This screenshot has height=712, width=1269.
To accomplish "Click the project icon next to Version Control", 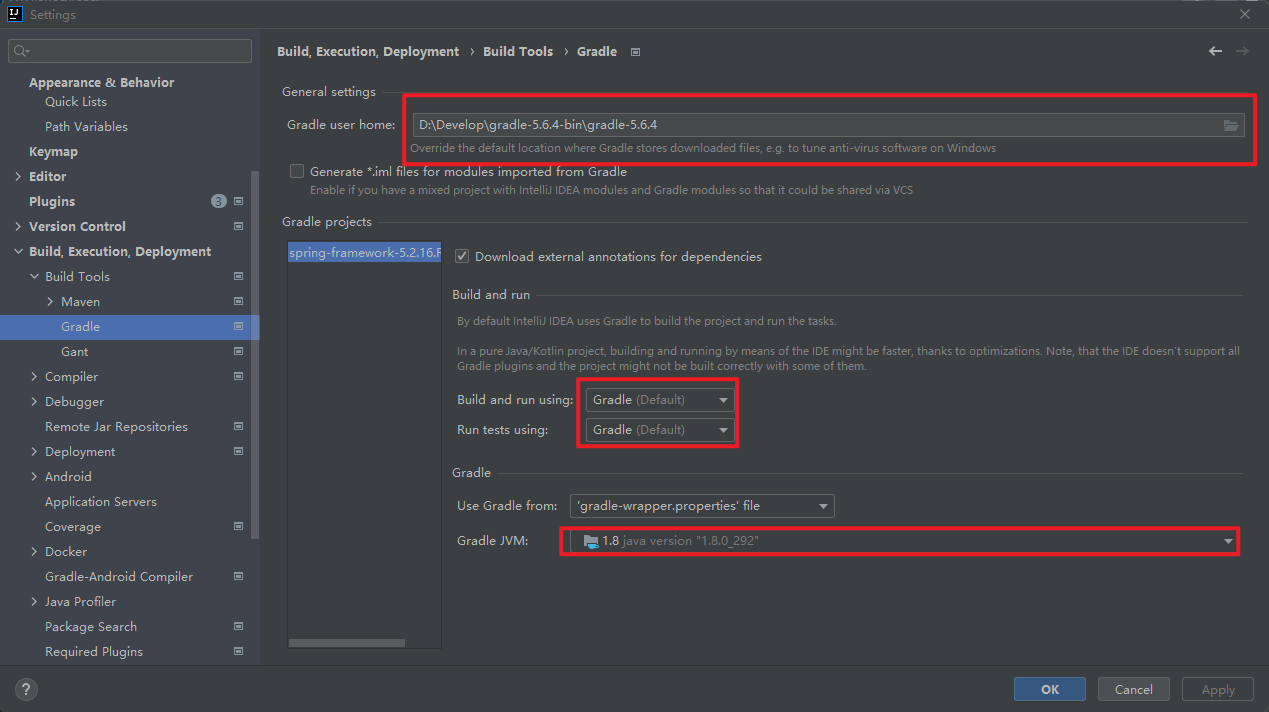I will coord(238,226).
